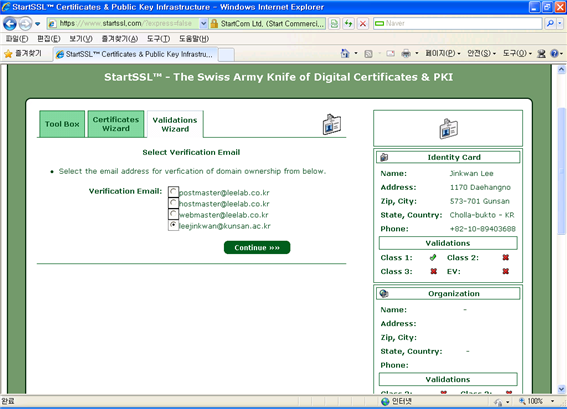Click the read mail icon
Viewport: 567px width, 409px height.
[390, 54]
